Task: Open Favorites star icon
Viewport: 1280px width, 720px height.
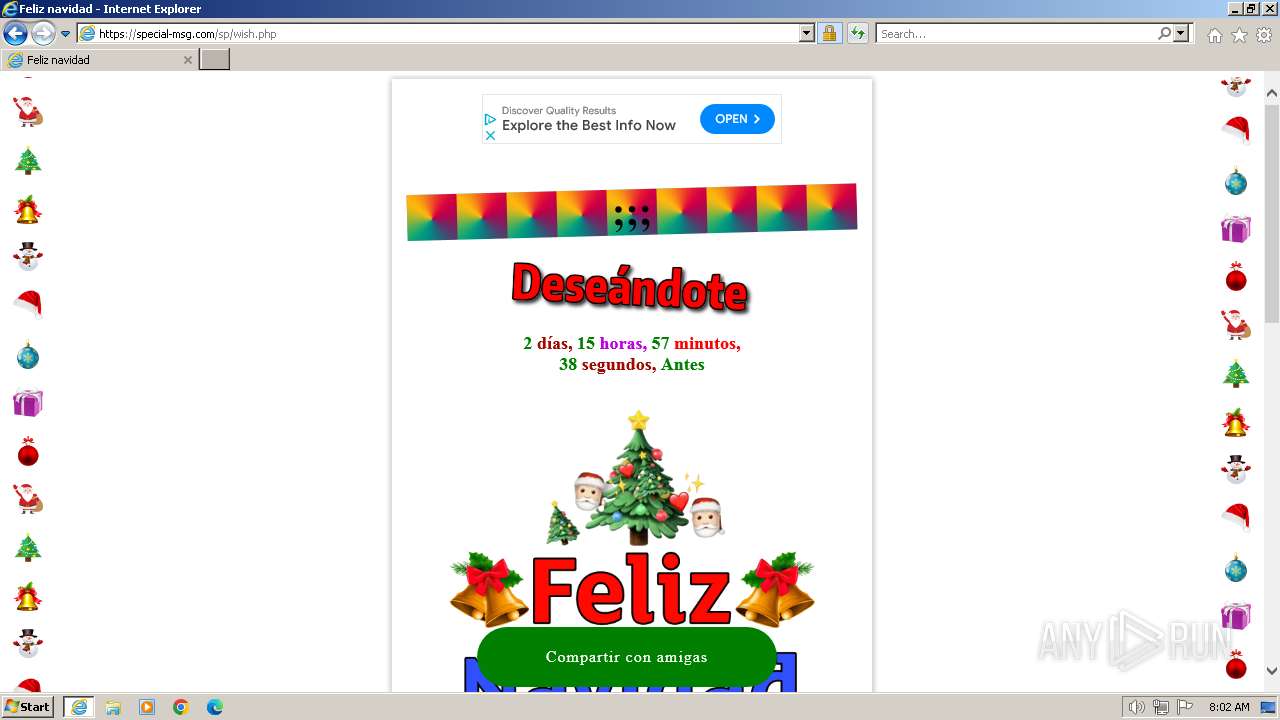Action: point(1239,35)
